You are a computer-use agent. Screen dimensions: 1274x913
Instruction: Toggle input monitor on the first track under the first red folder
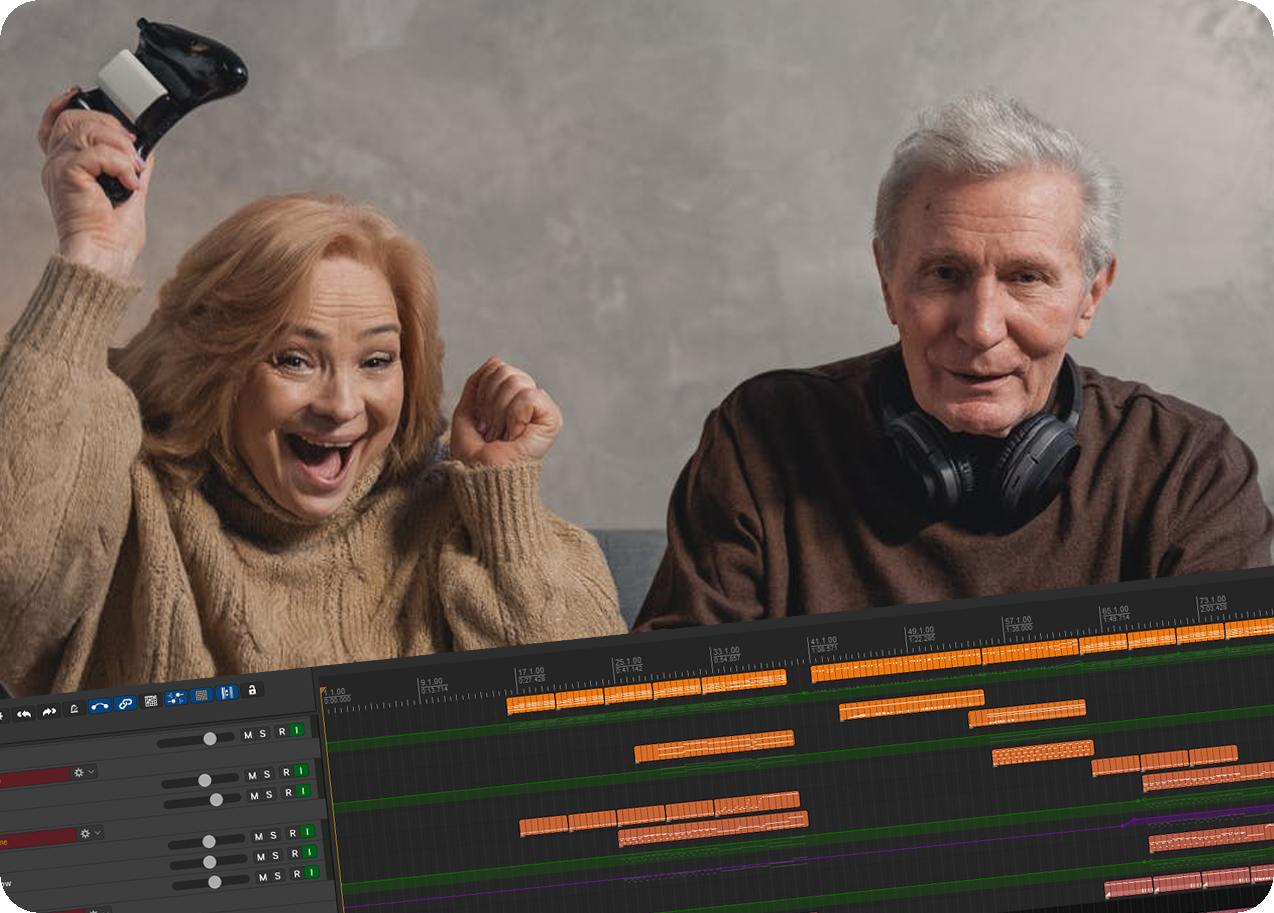[x=301, y=771]
